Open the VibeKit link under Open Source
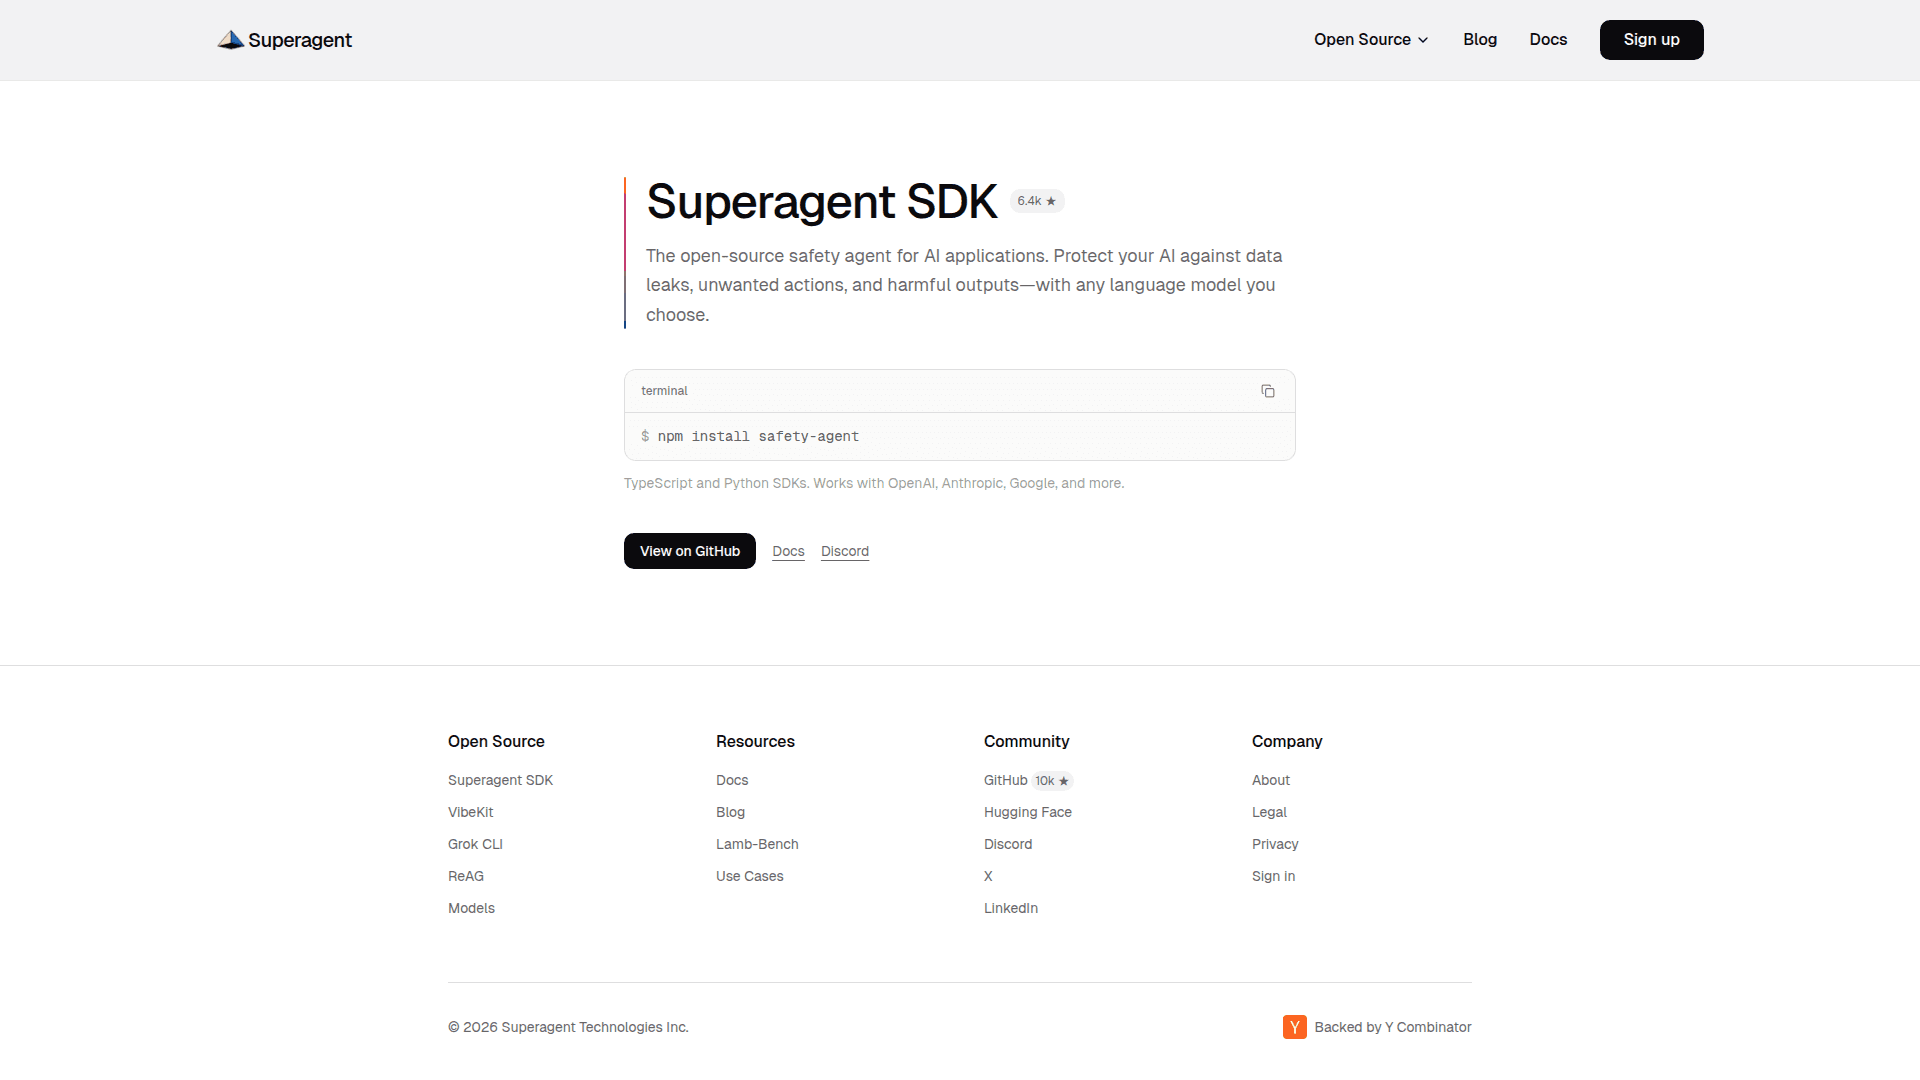 470,812
